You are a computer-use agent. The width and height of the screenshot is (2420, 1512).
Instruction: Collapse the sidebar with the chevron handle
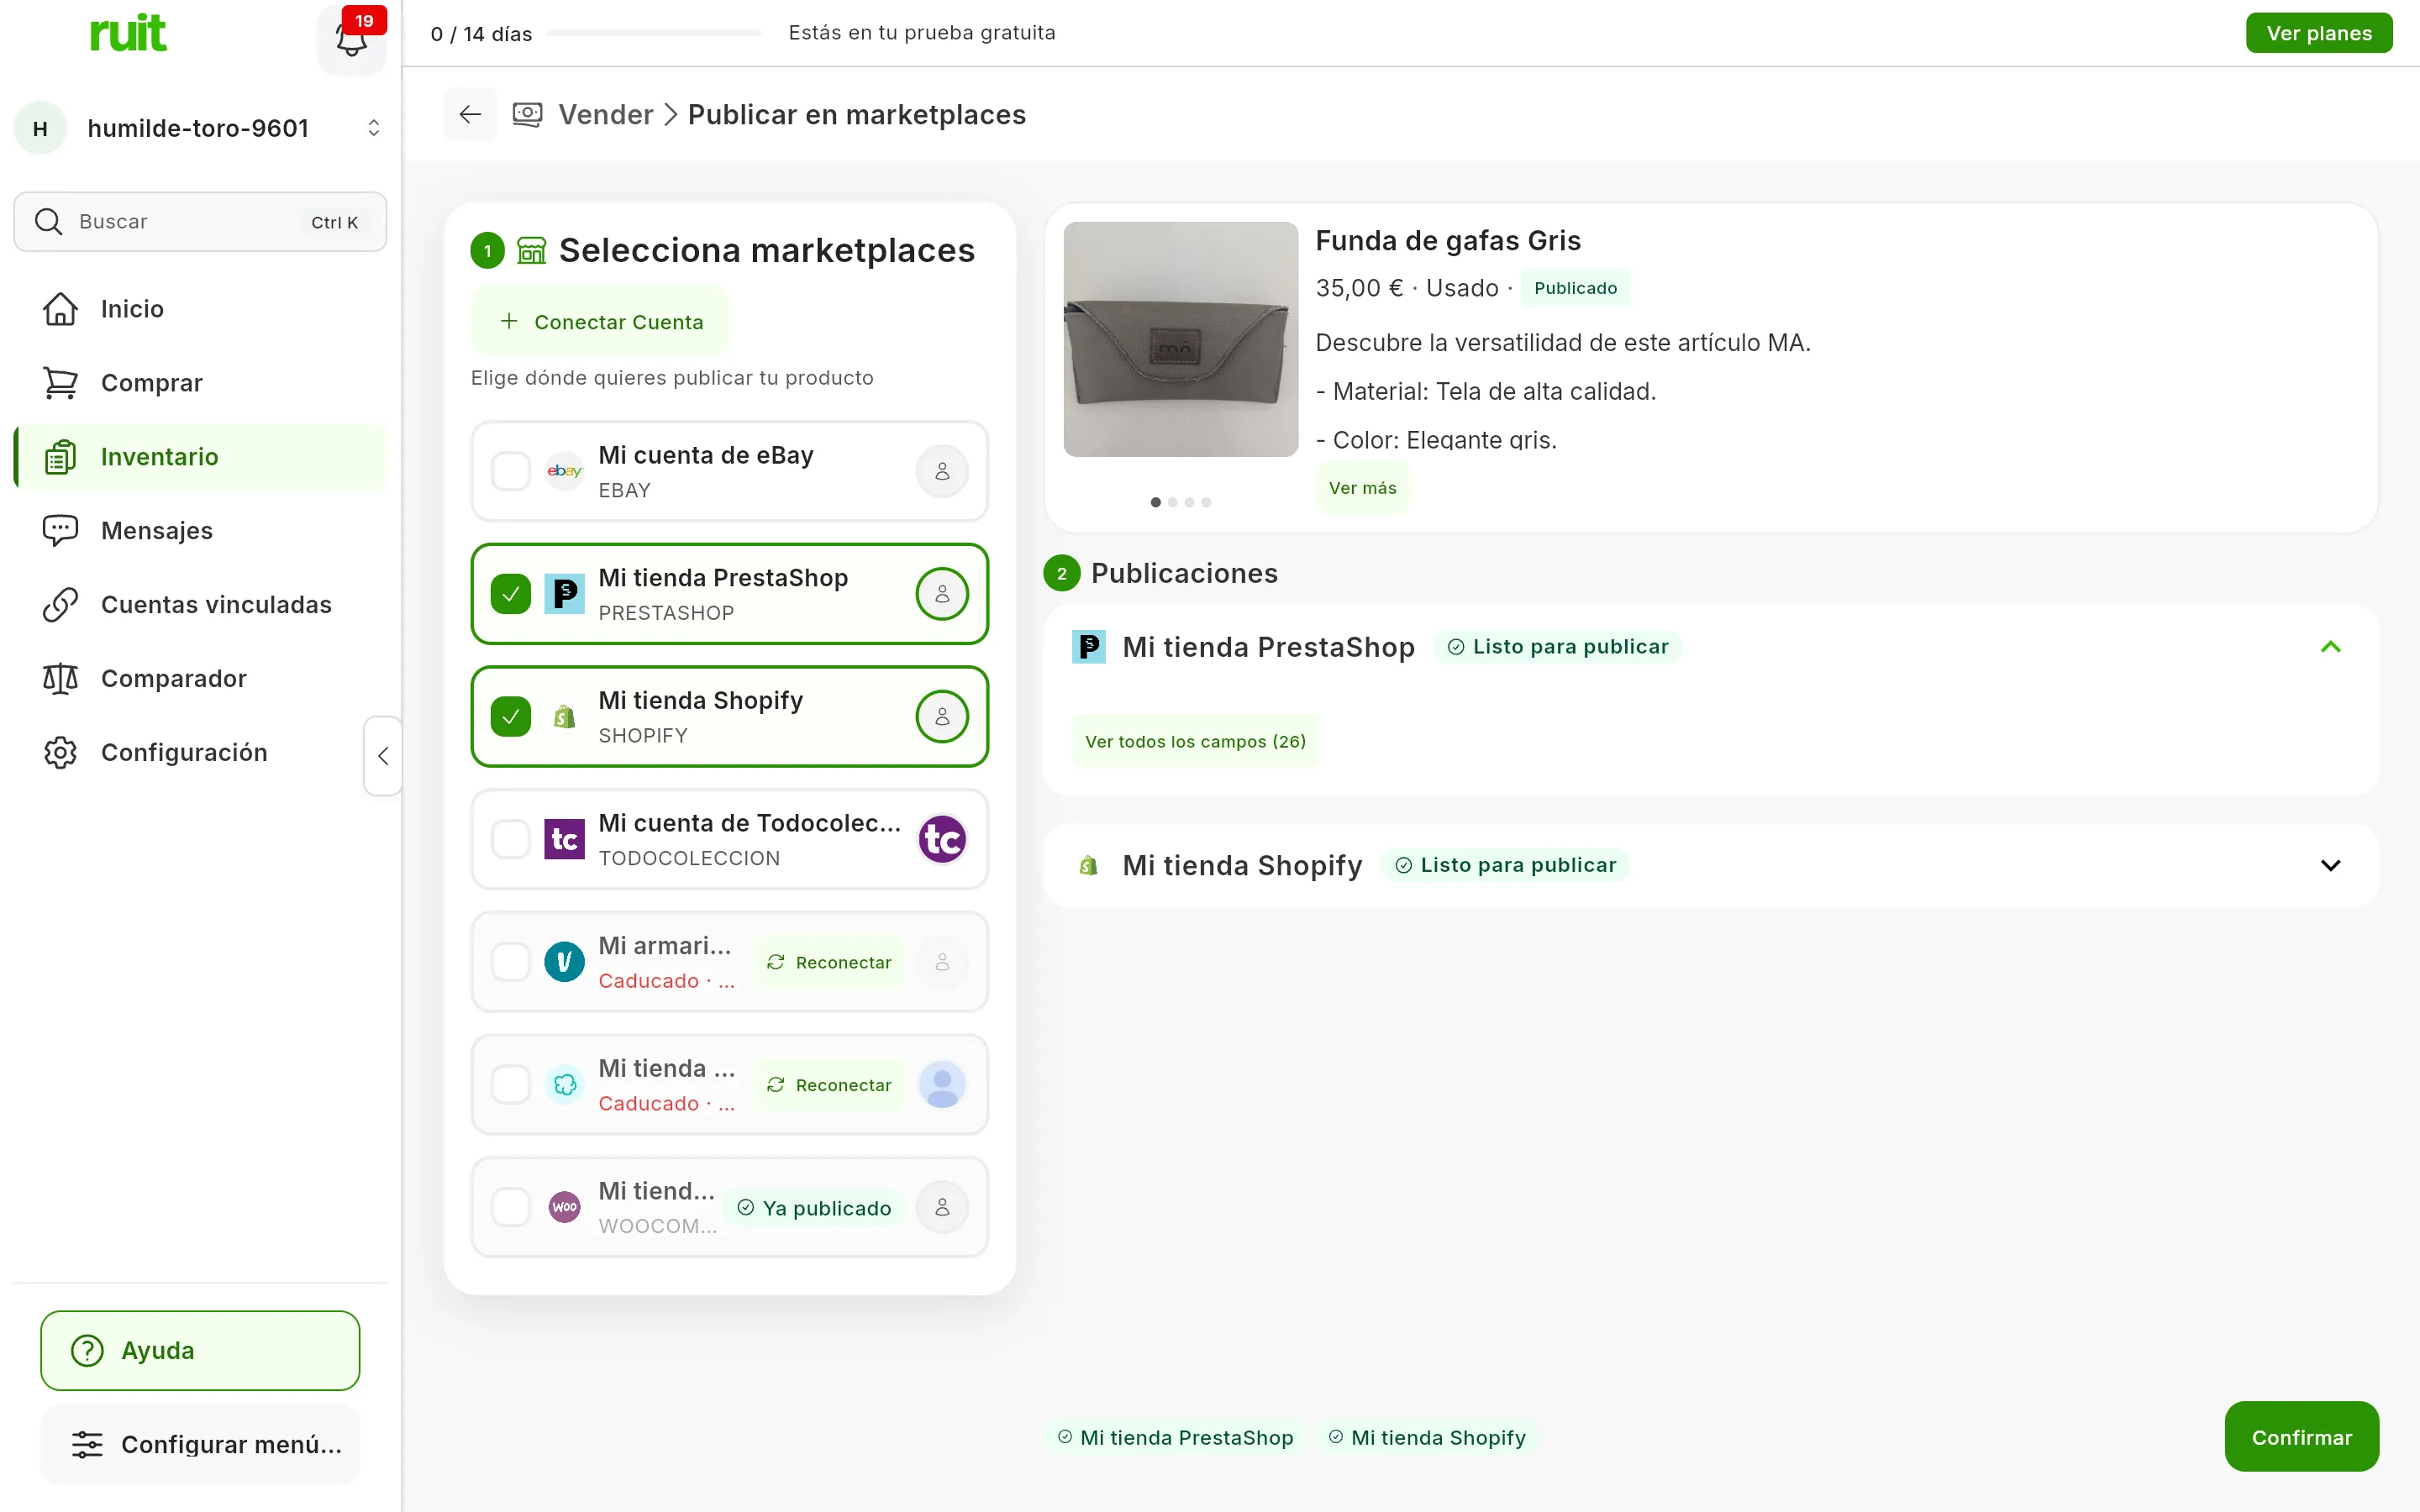(382, 756)
